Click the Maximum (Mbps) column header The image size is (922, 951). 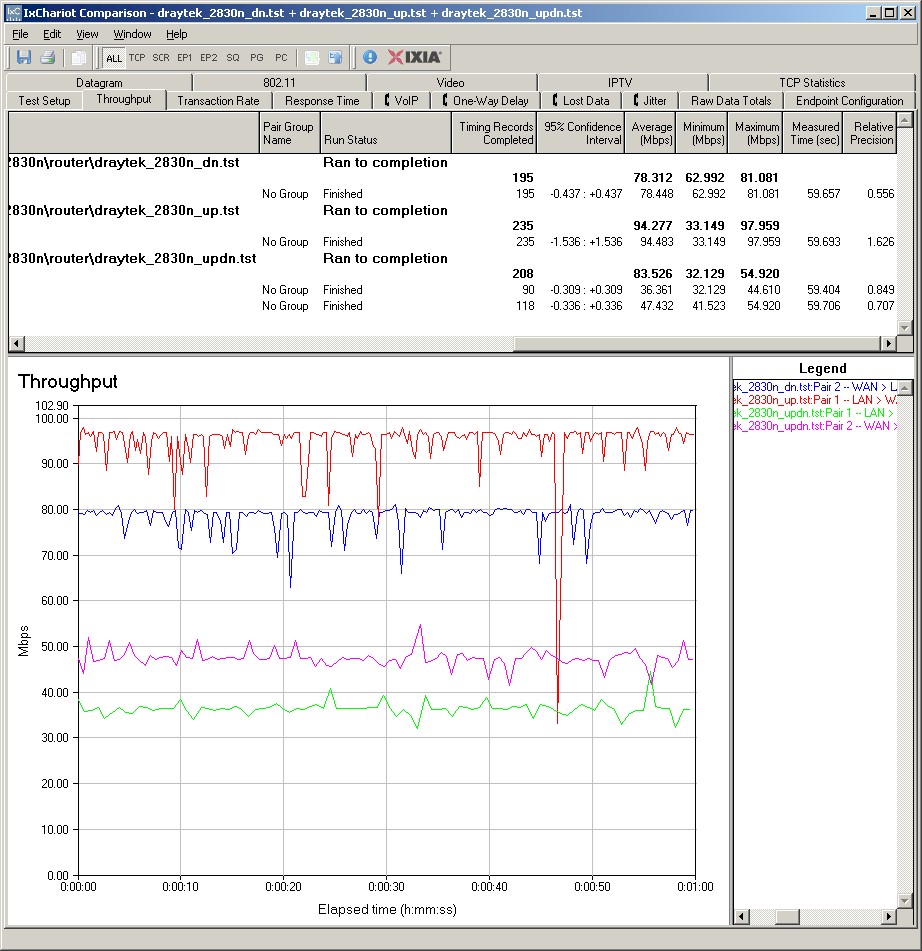tap(755, 133)
